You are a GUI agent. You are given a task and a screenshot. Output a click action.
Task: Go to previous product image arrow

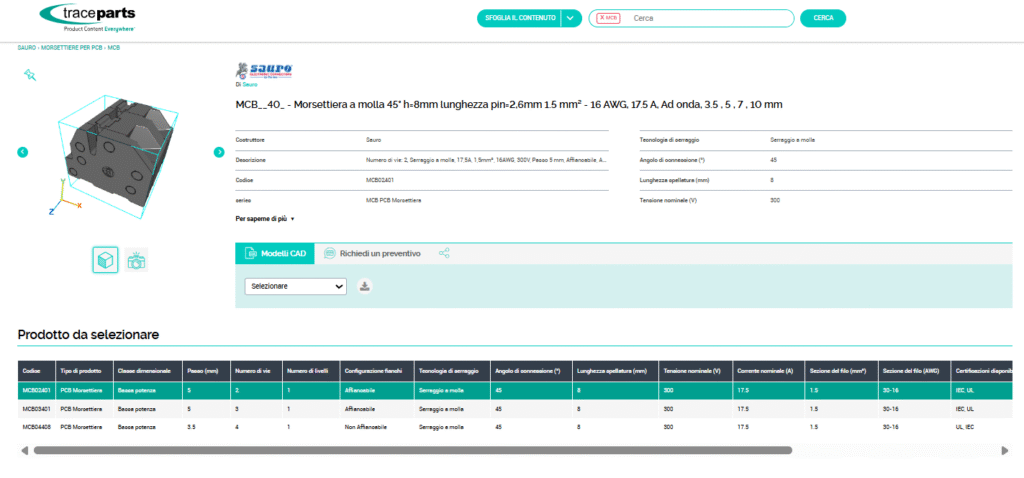(23, 152)
